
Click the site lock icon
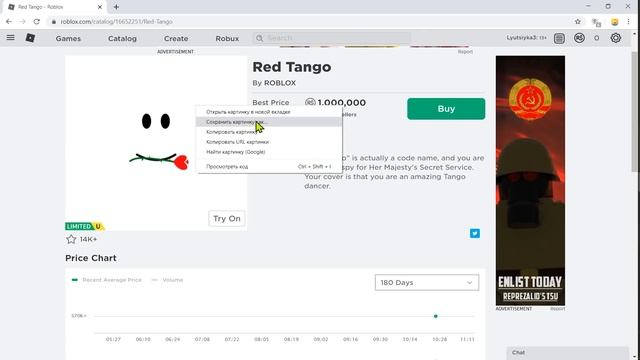(54, 22)
